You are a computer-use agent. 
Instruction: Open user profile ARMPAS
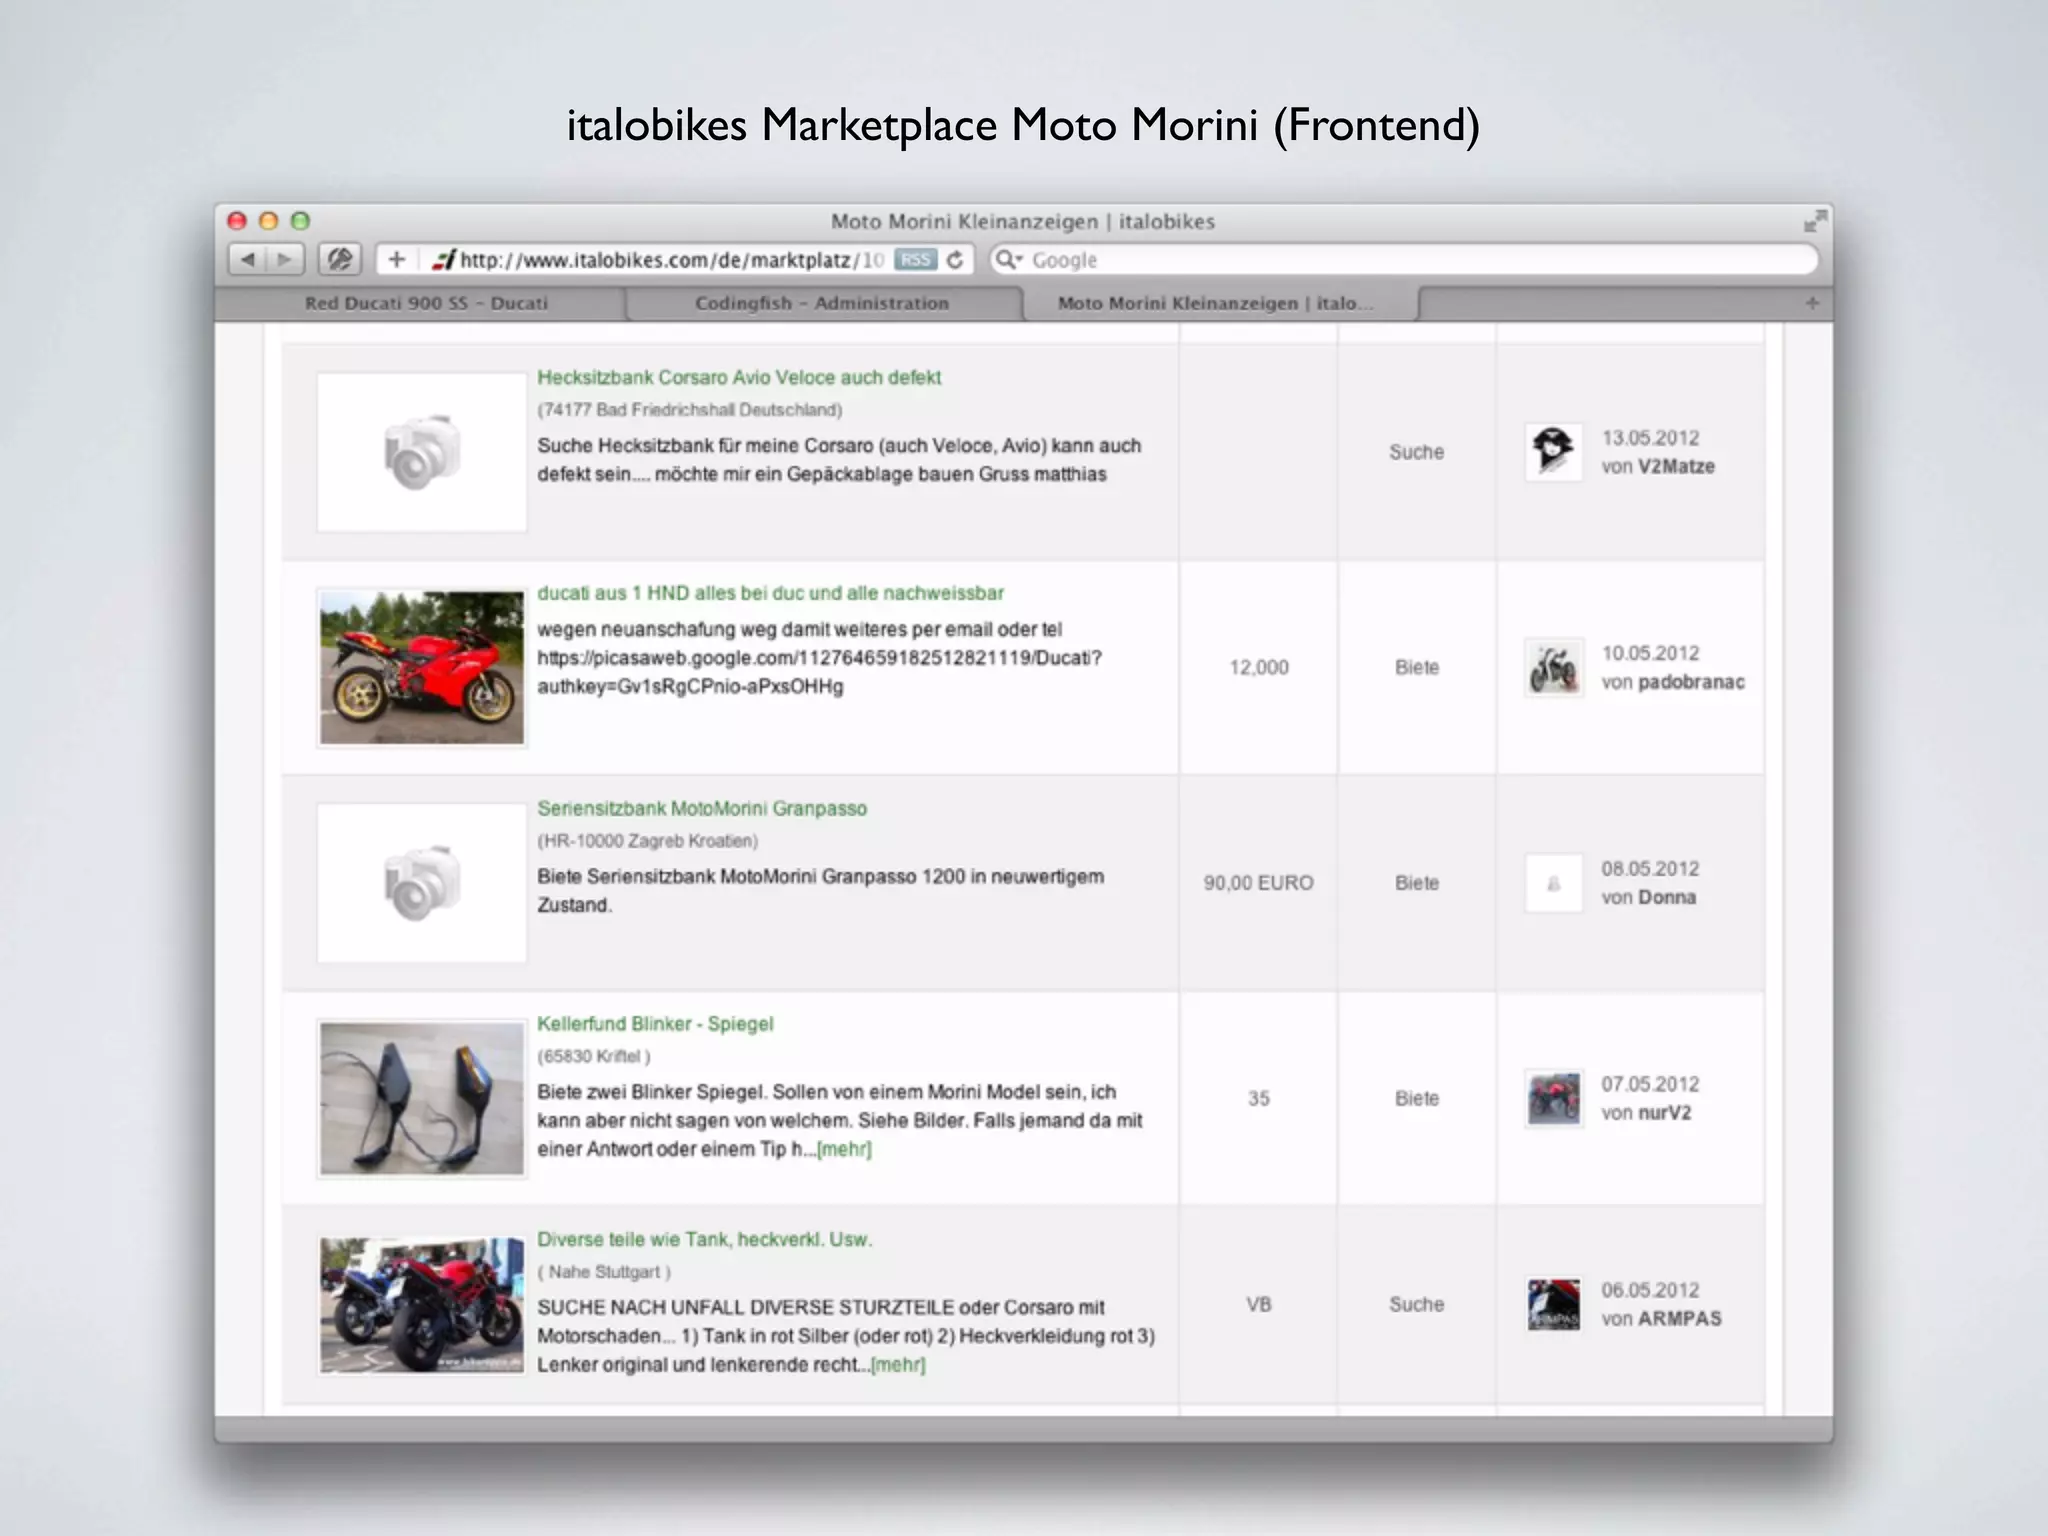pyautogui.click(x=1680, y=1319)
